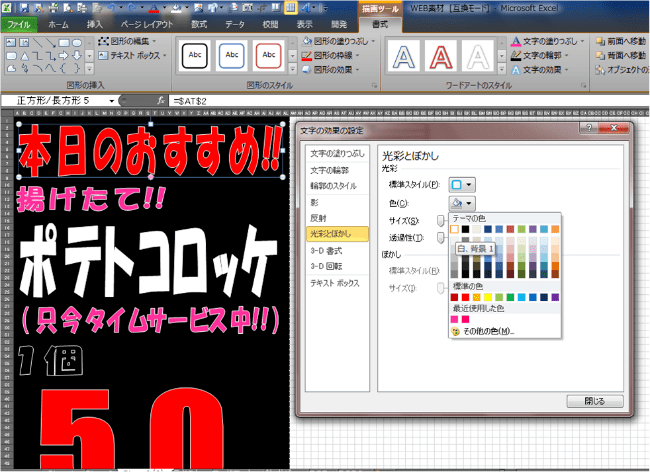Open the 図形の編集 dropdown
Image resolution: width=650 pixels, height=472 pixels.
click(127, 41)
